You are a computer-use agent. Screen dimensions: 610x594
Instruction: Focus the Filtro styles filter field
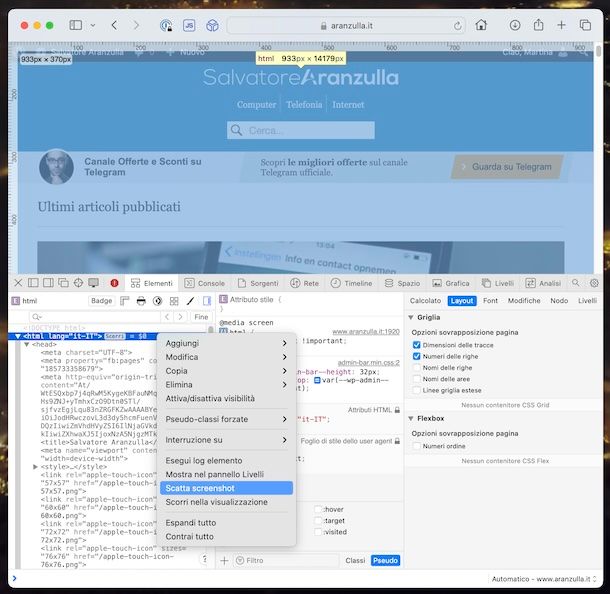pos(286,560)
